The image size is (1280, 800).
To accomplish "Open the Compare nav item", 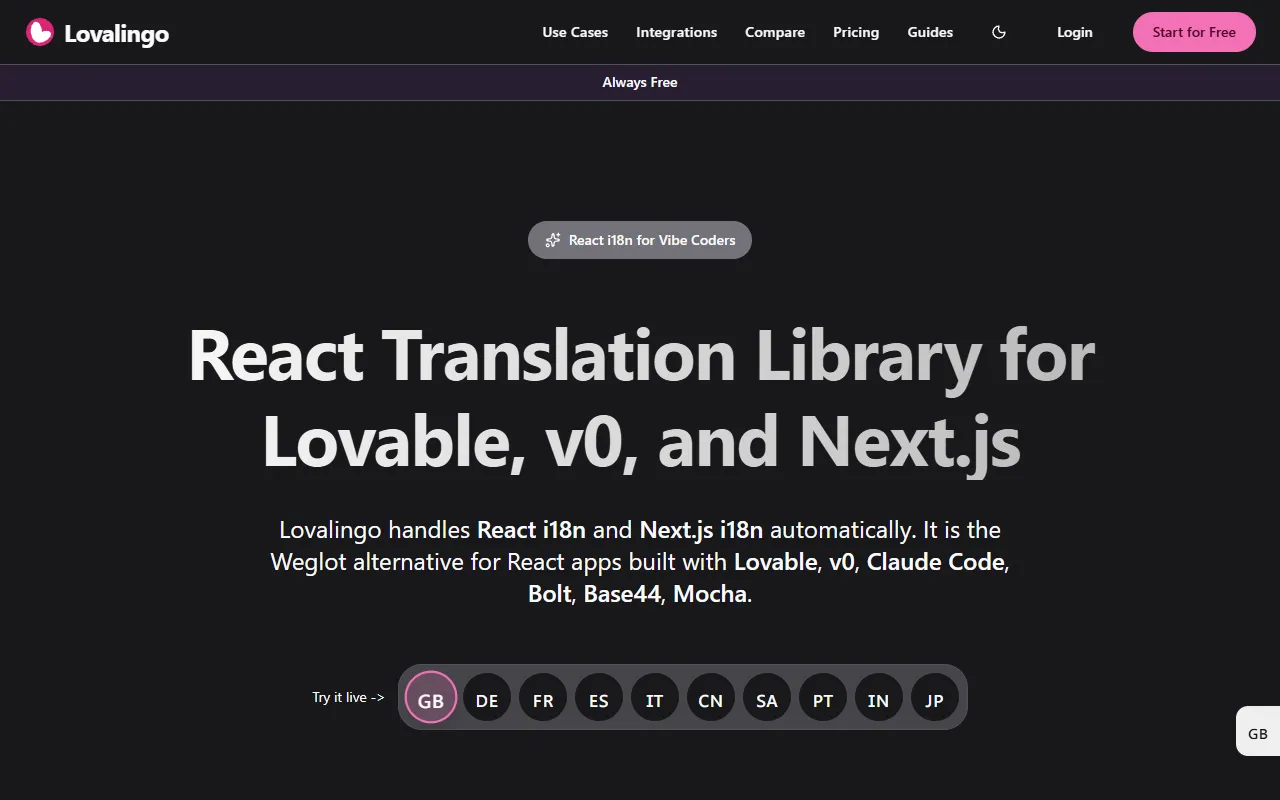I will coord(775,32).
